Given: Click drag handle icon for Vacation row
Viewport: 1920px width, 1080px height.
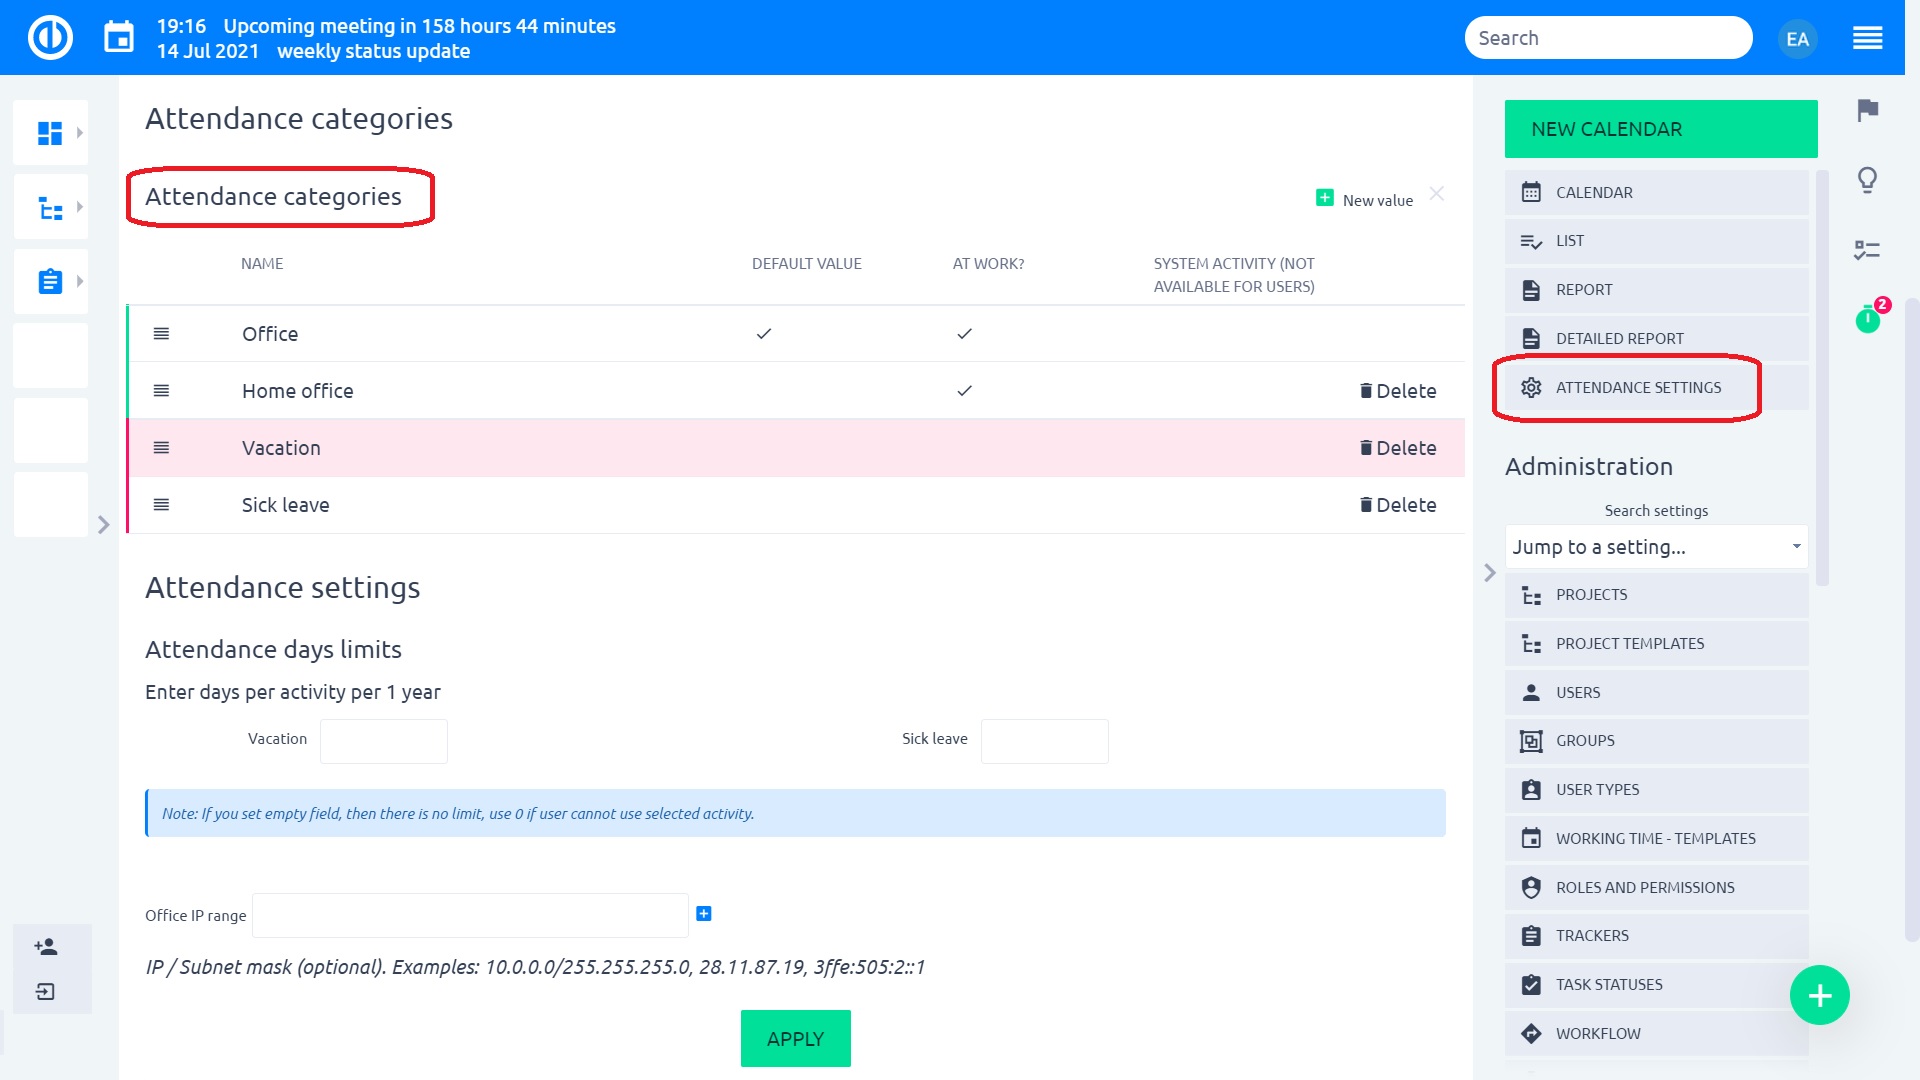Looking at the screenshot, I should pos(161,447).
